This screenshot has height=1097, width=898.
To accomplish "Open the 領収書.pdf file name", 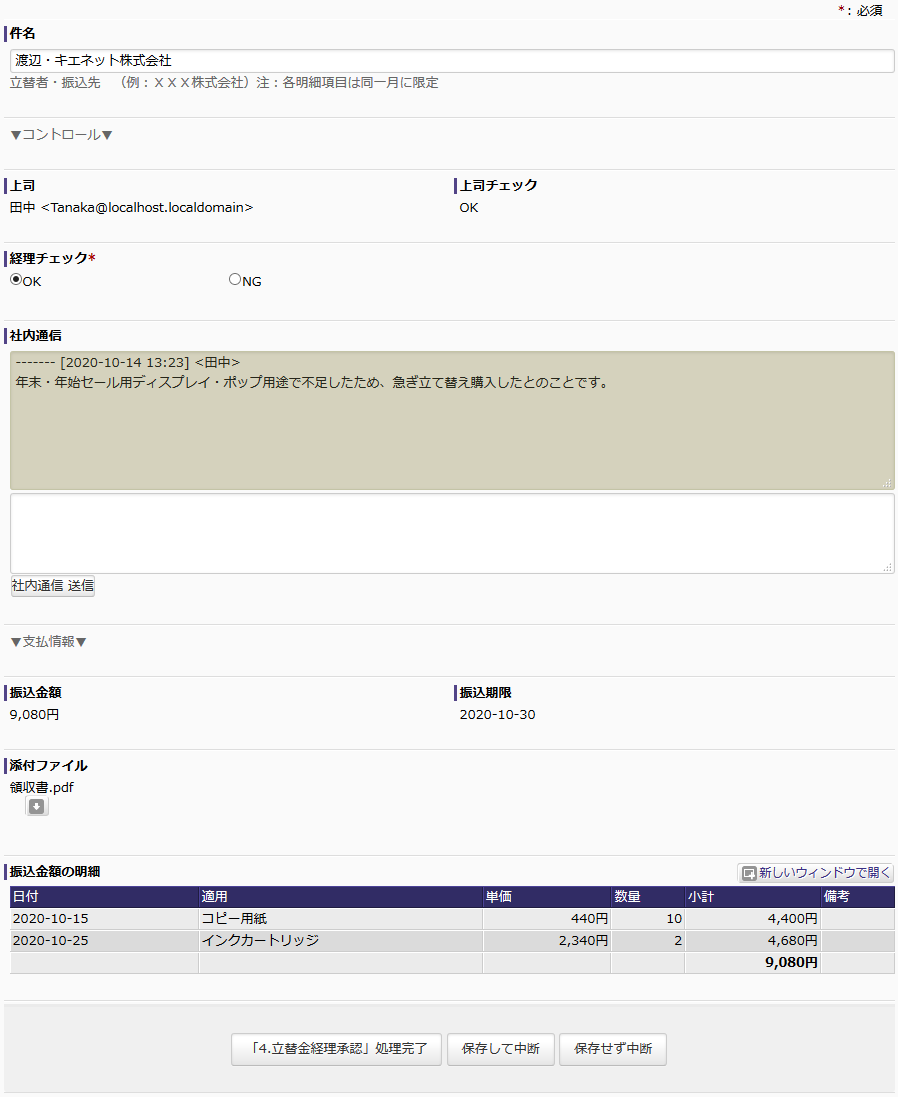I will pos(42,787).
